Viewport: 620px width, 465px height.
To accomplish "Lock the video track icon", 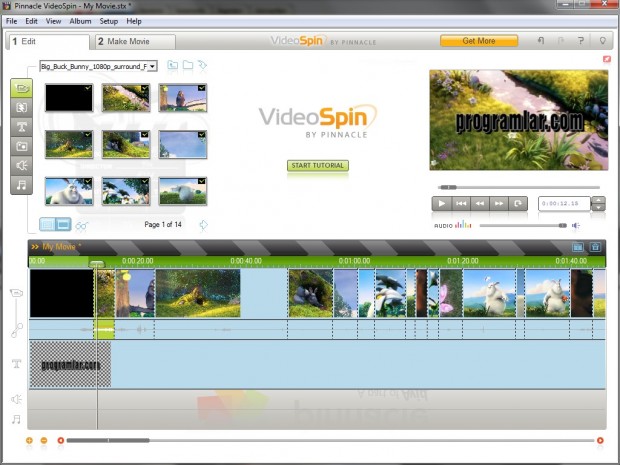I will pos(16,293).
